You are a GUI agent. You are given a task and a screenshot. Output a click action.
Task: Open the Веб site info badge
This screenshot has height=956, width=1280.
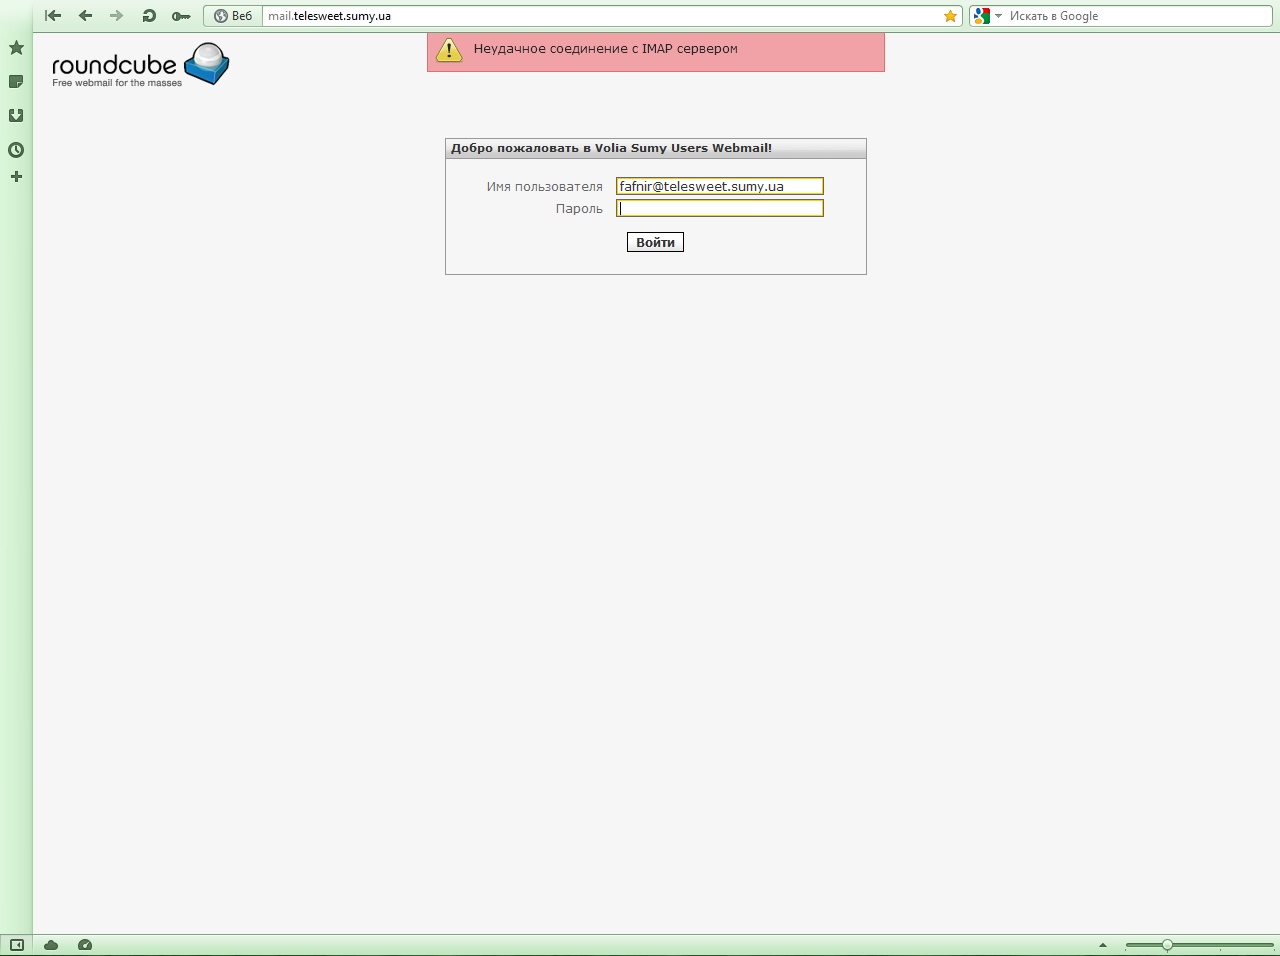tap(233, 16)
